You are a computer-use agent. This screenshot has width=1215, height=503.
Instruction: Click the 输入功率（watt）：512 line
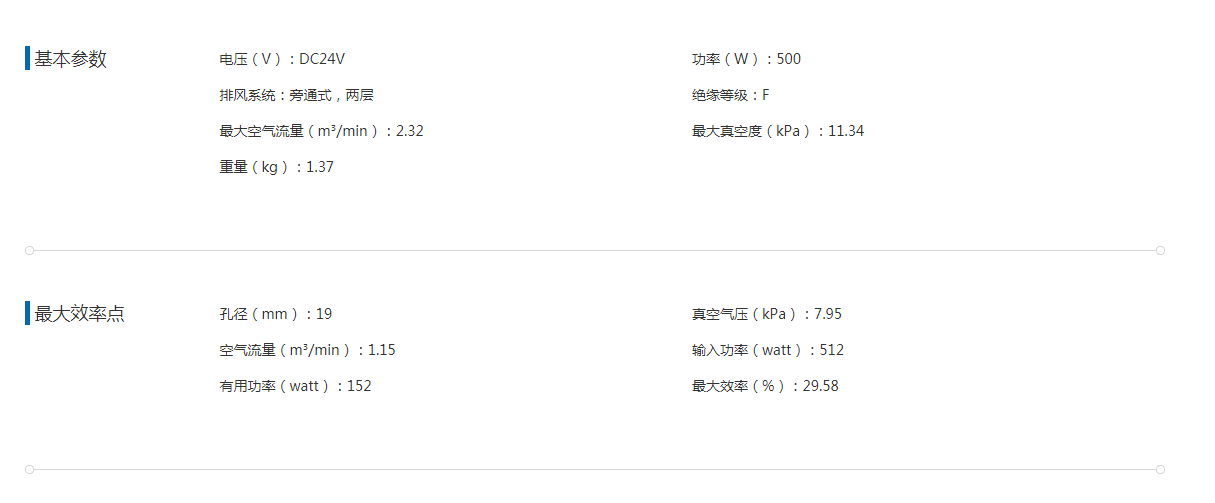tap(767, 350)
